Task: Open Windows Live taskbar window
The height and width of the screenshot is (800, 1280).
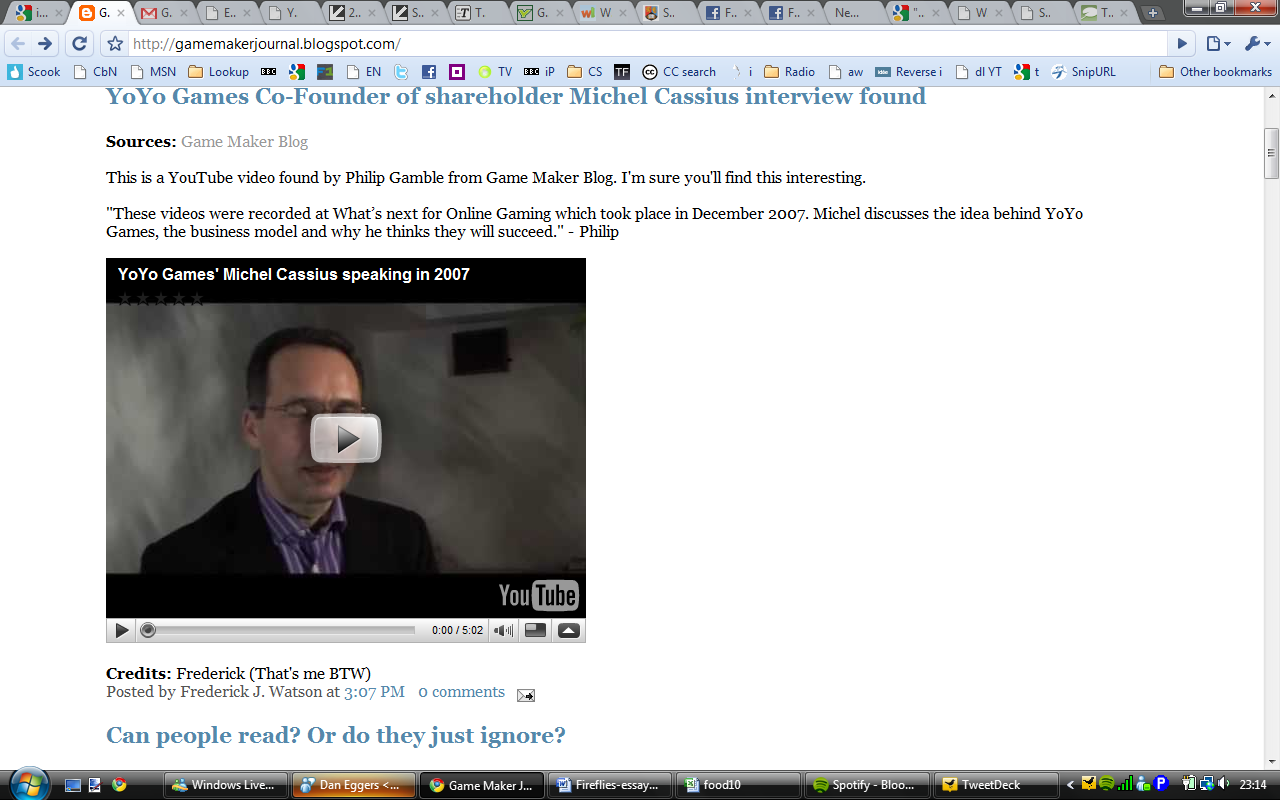Action: [227, 785]
